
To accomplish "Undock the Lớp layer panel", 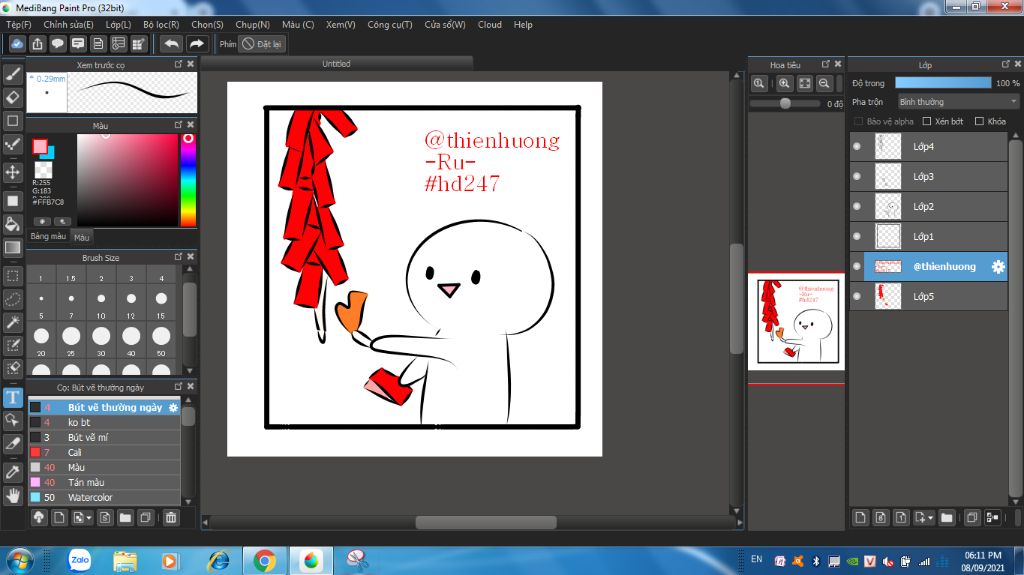I will pyautogui.click(x=1005, y=64).
